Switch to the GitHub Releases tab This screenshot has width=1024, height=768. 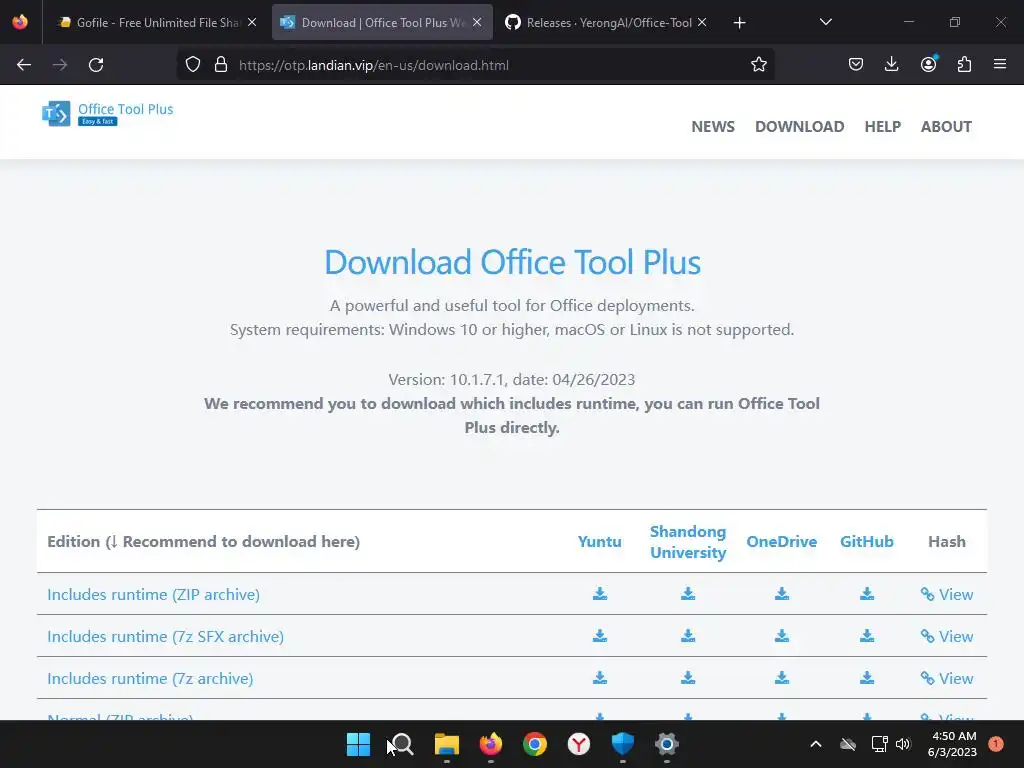point(609,23)
